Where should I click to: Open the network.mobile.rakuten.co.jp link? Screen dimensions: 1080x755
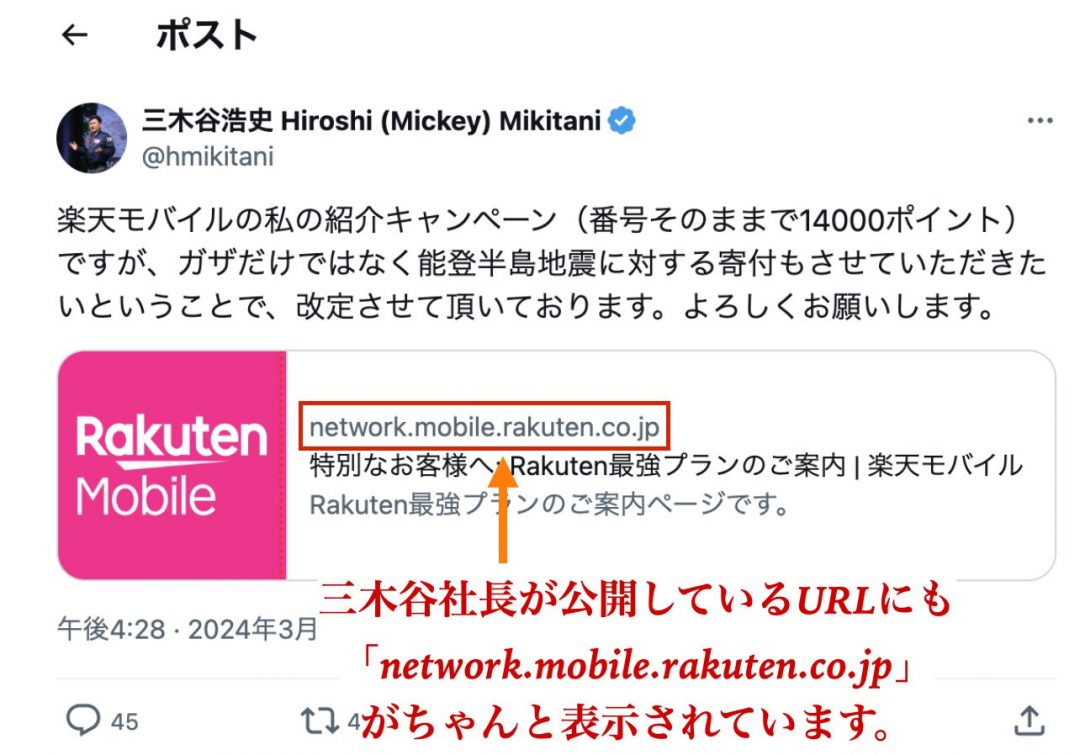[484, 427]
